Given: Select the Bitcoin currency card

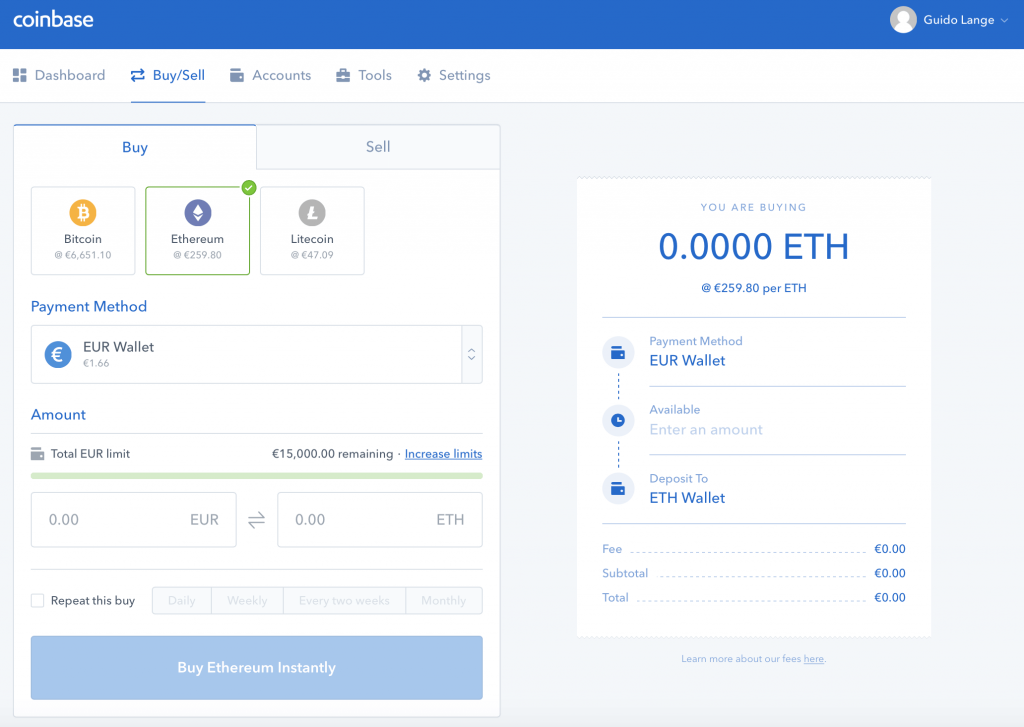Looking at the screenshot, I should click(83, 231).
